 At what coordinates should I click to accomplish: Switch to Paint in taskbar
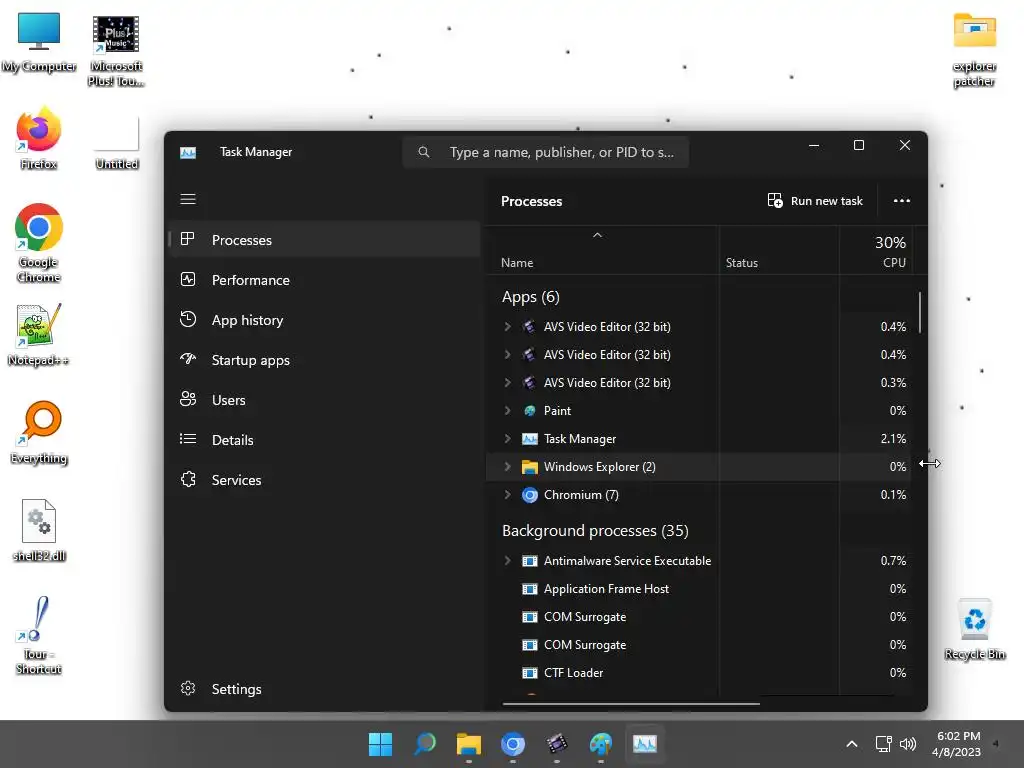[x=601, y=744]
